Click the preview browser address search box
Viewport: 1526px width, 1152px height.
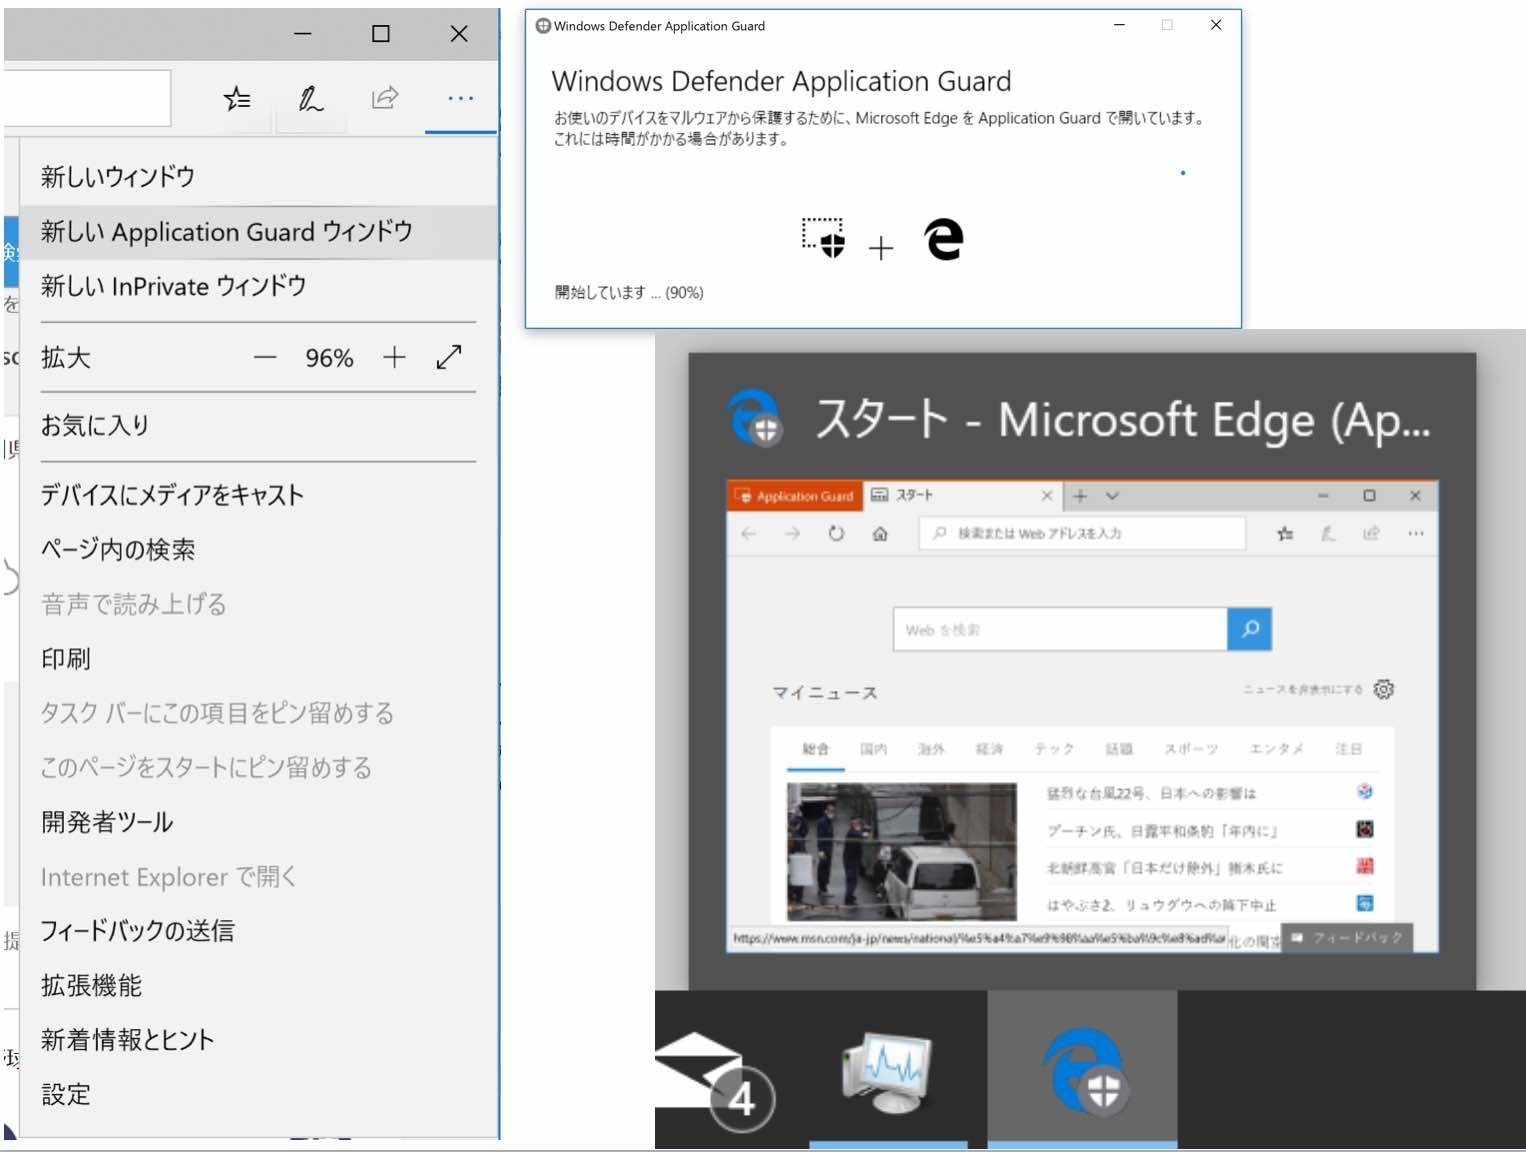coord(1082,534)
